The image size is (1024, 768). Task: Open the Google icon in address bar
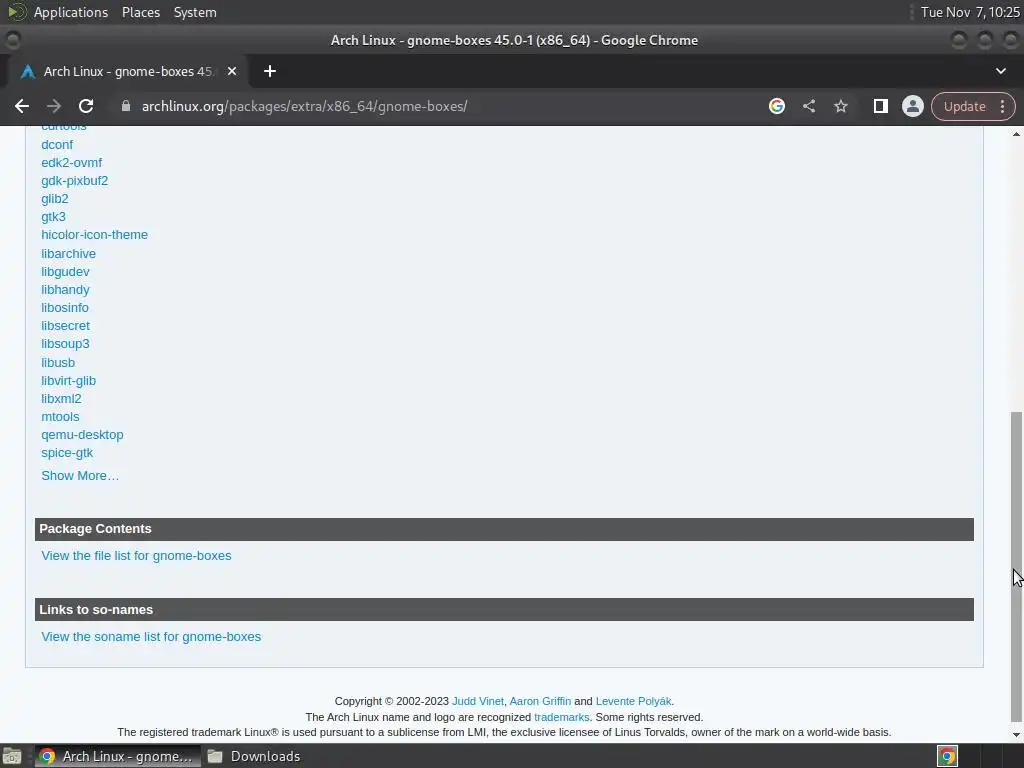(776, 106)
